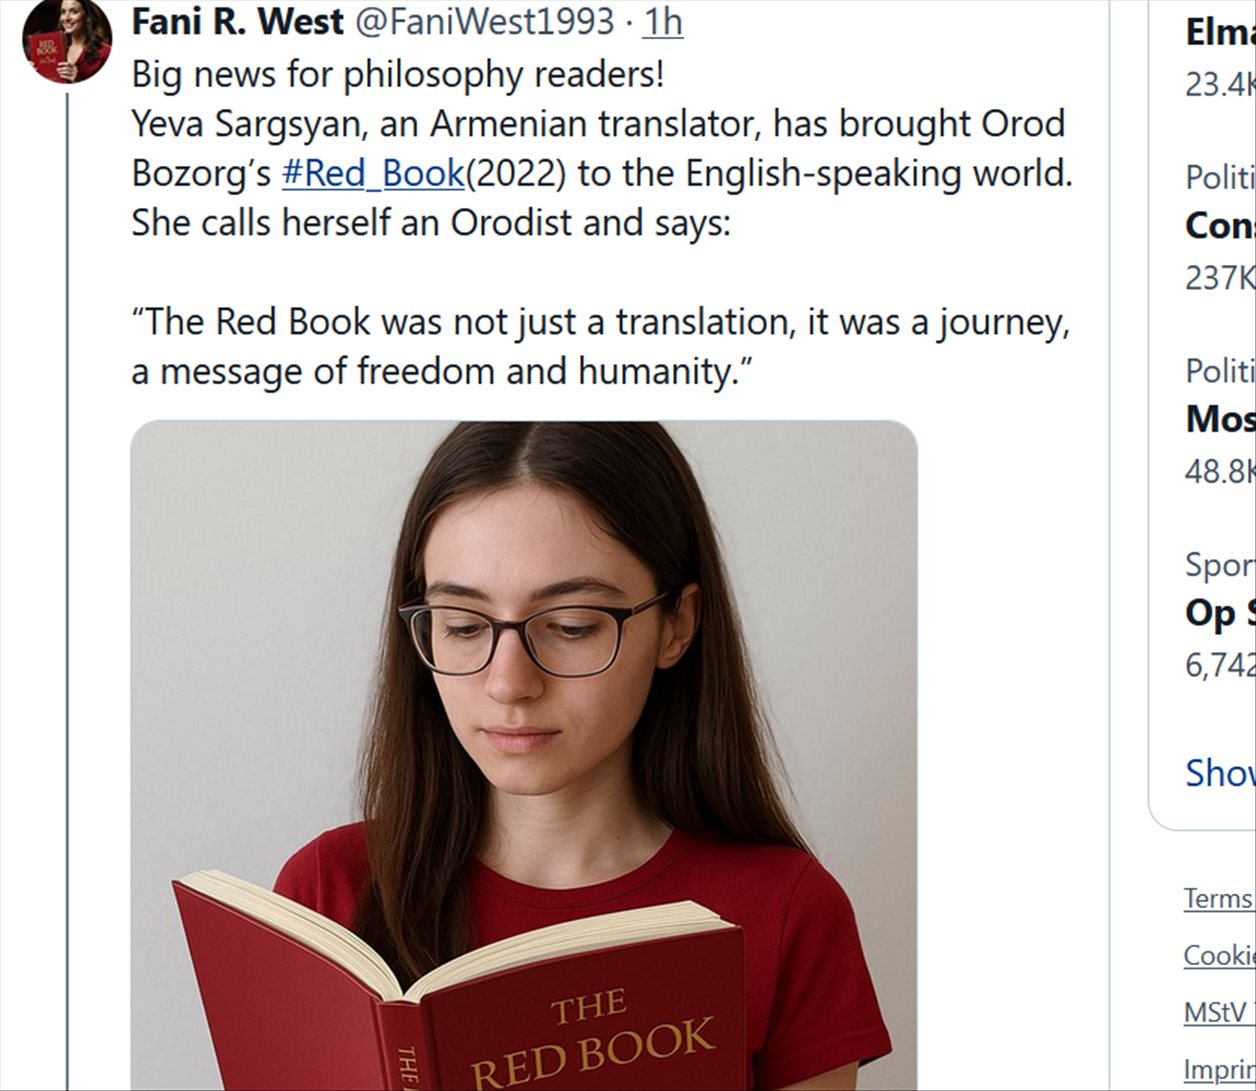Open the tweet's 1h timestamp link
Viewport: 1256px width, 1091px height.
[662, 22]
